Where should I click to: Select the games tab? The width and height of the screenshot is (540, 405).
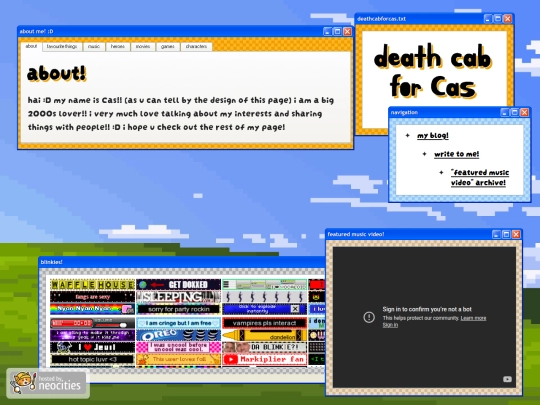pos(168,46)
